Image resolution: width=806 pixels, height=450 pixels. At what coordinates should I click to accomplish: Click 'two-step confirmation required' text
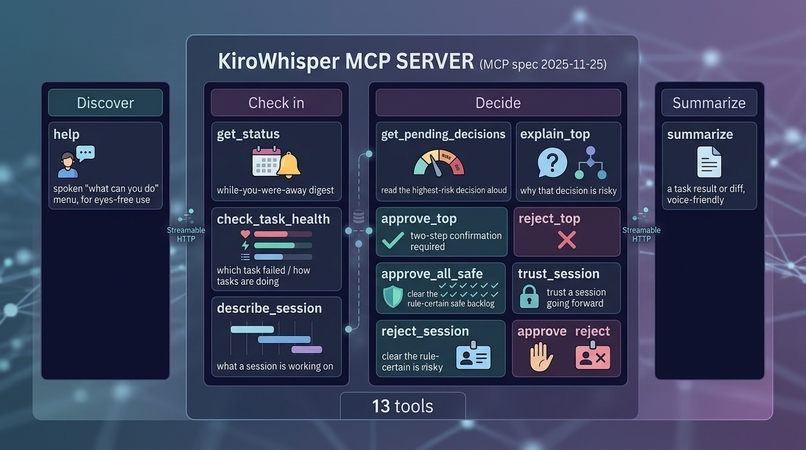coord(456,241)
